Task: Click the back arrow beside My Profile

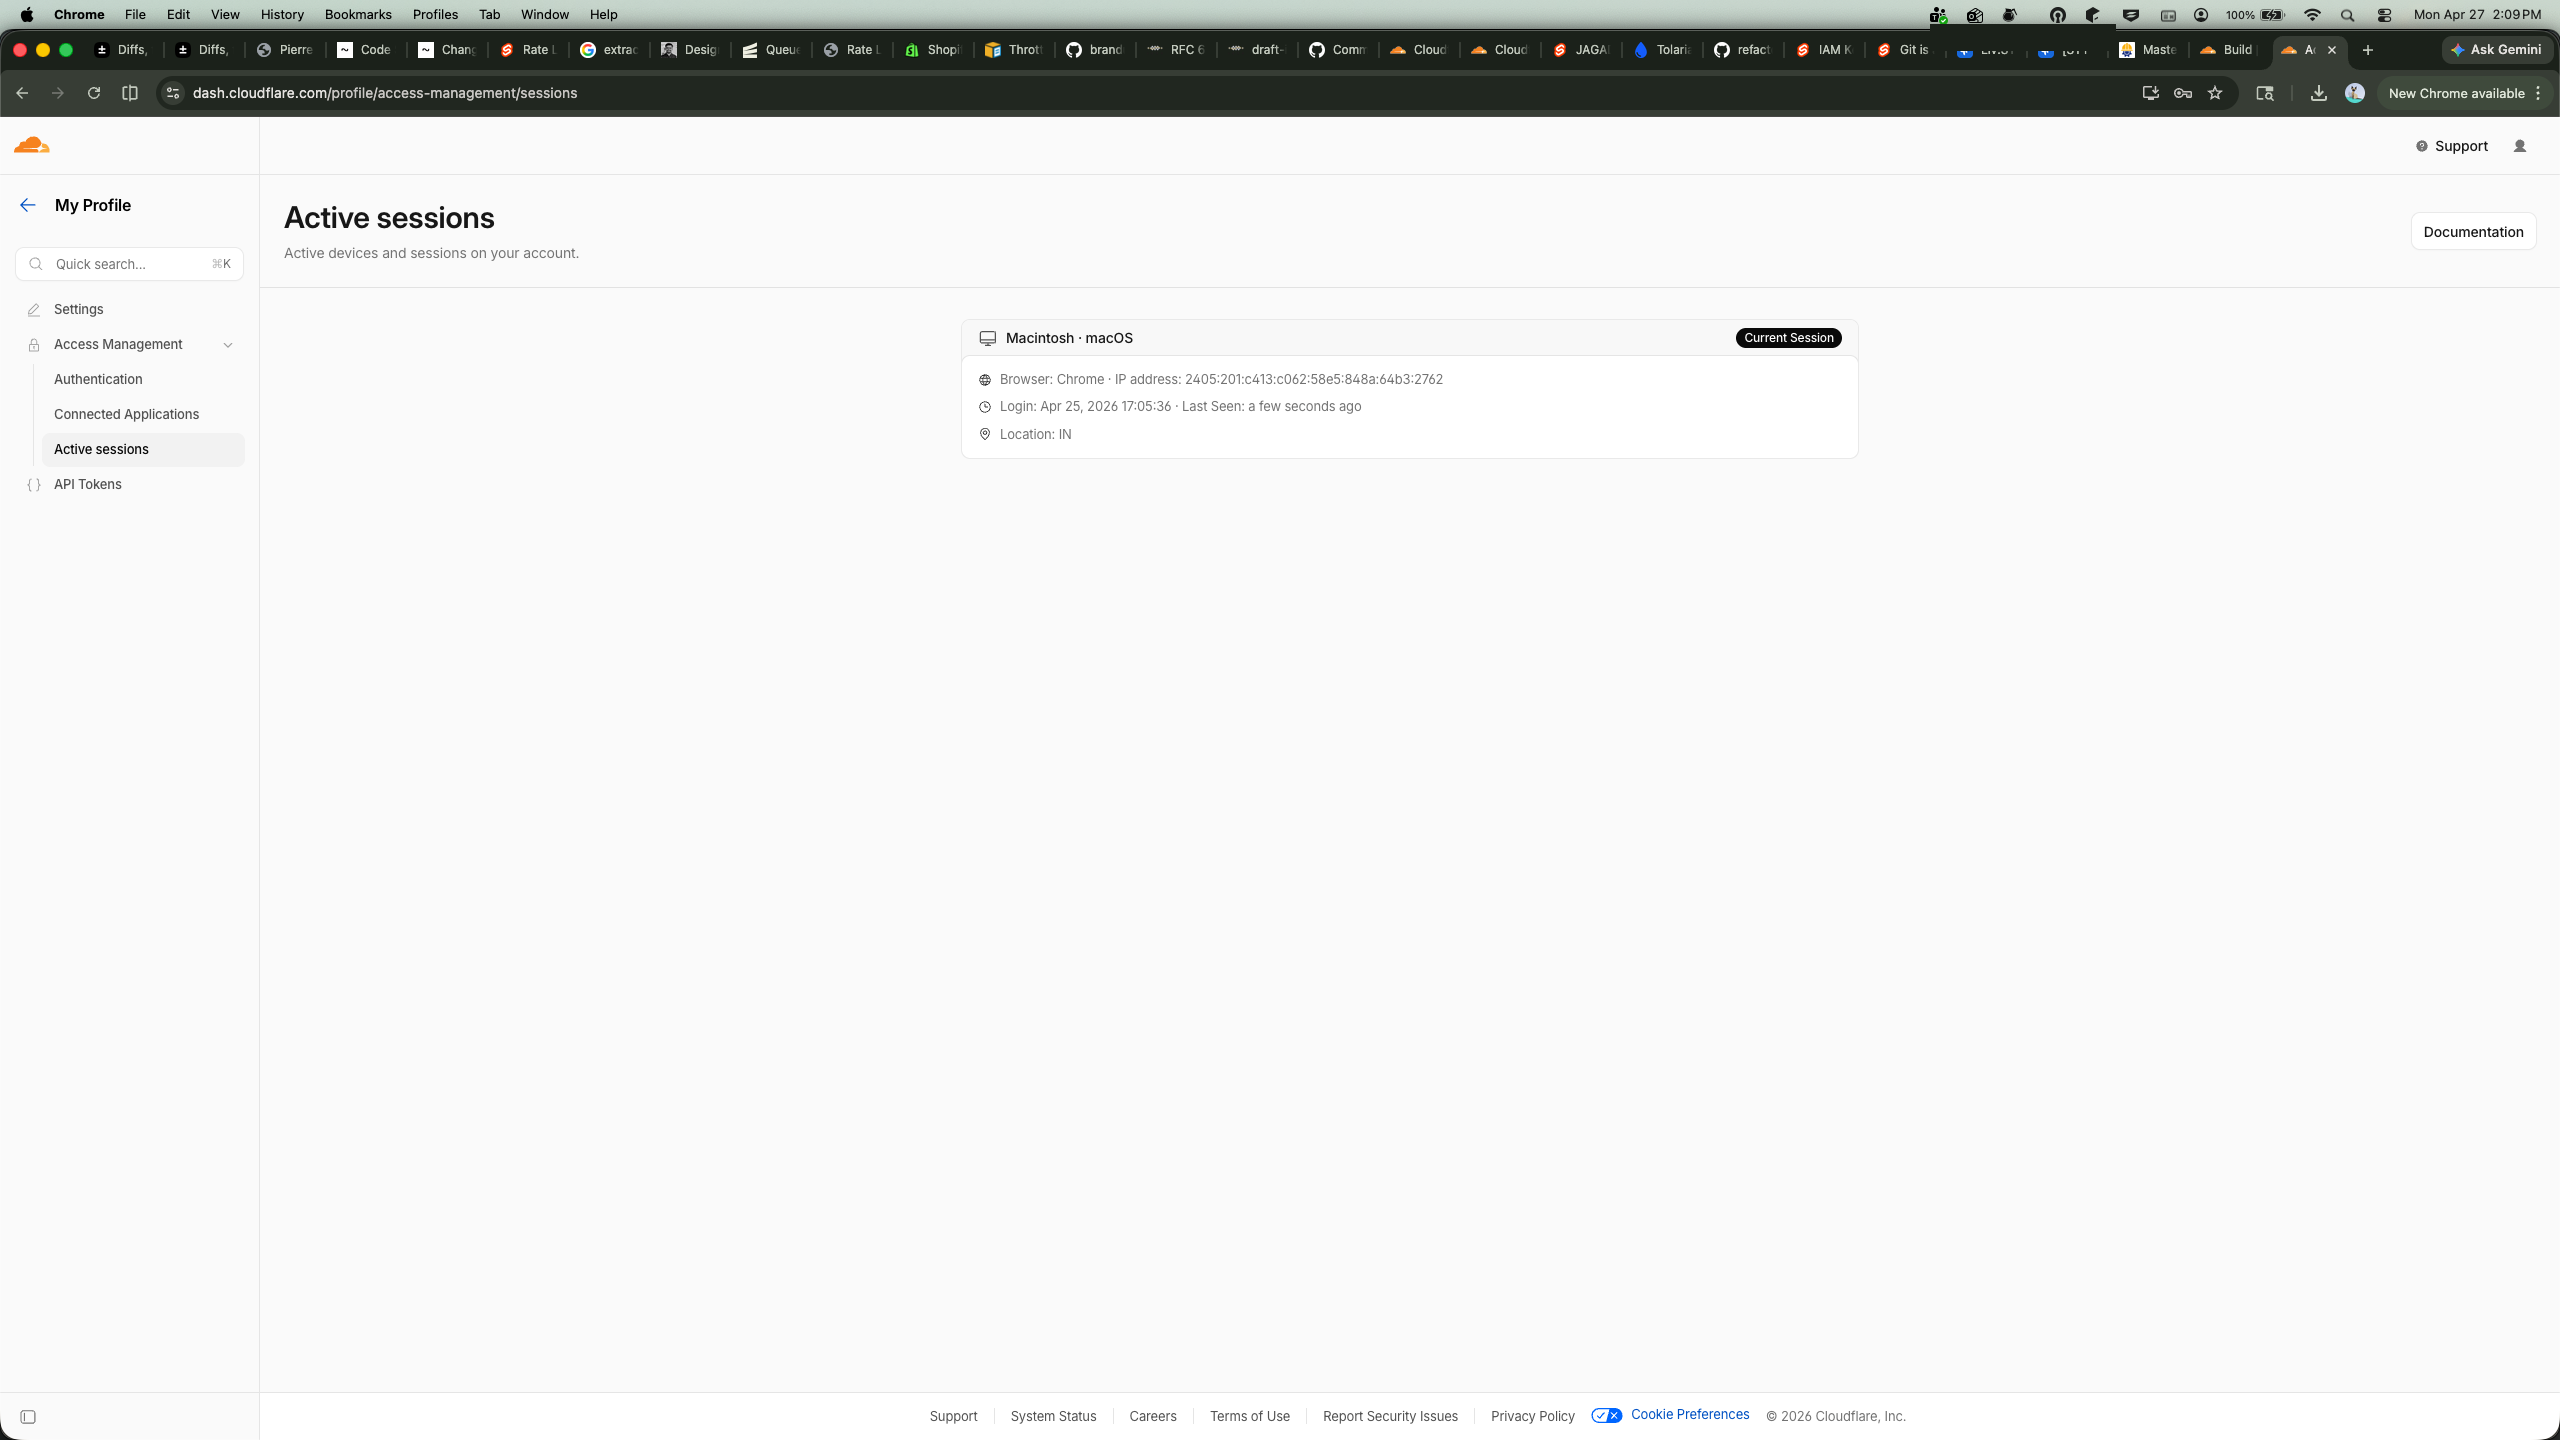Action: (27, 205)
